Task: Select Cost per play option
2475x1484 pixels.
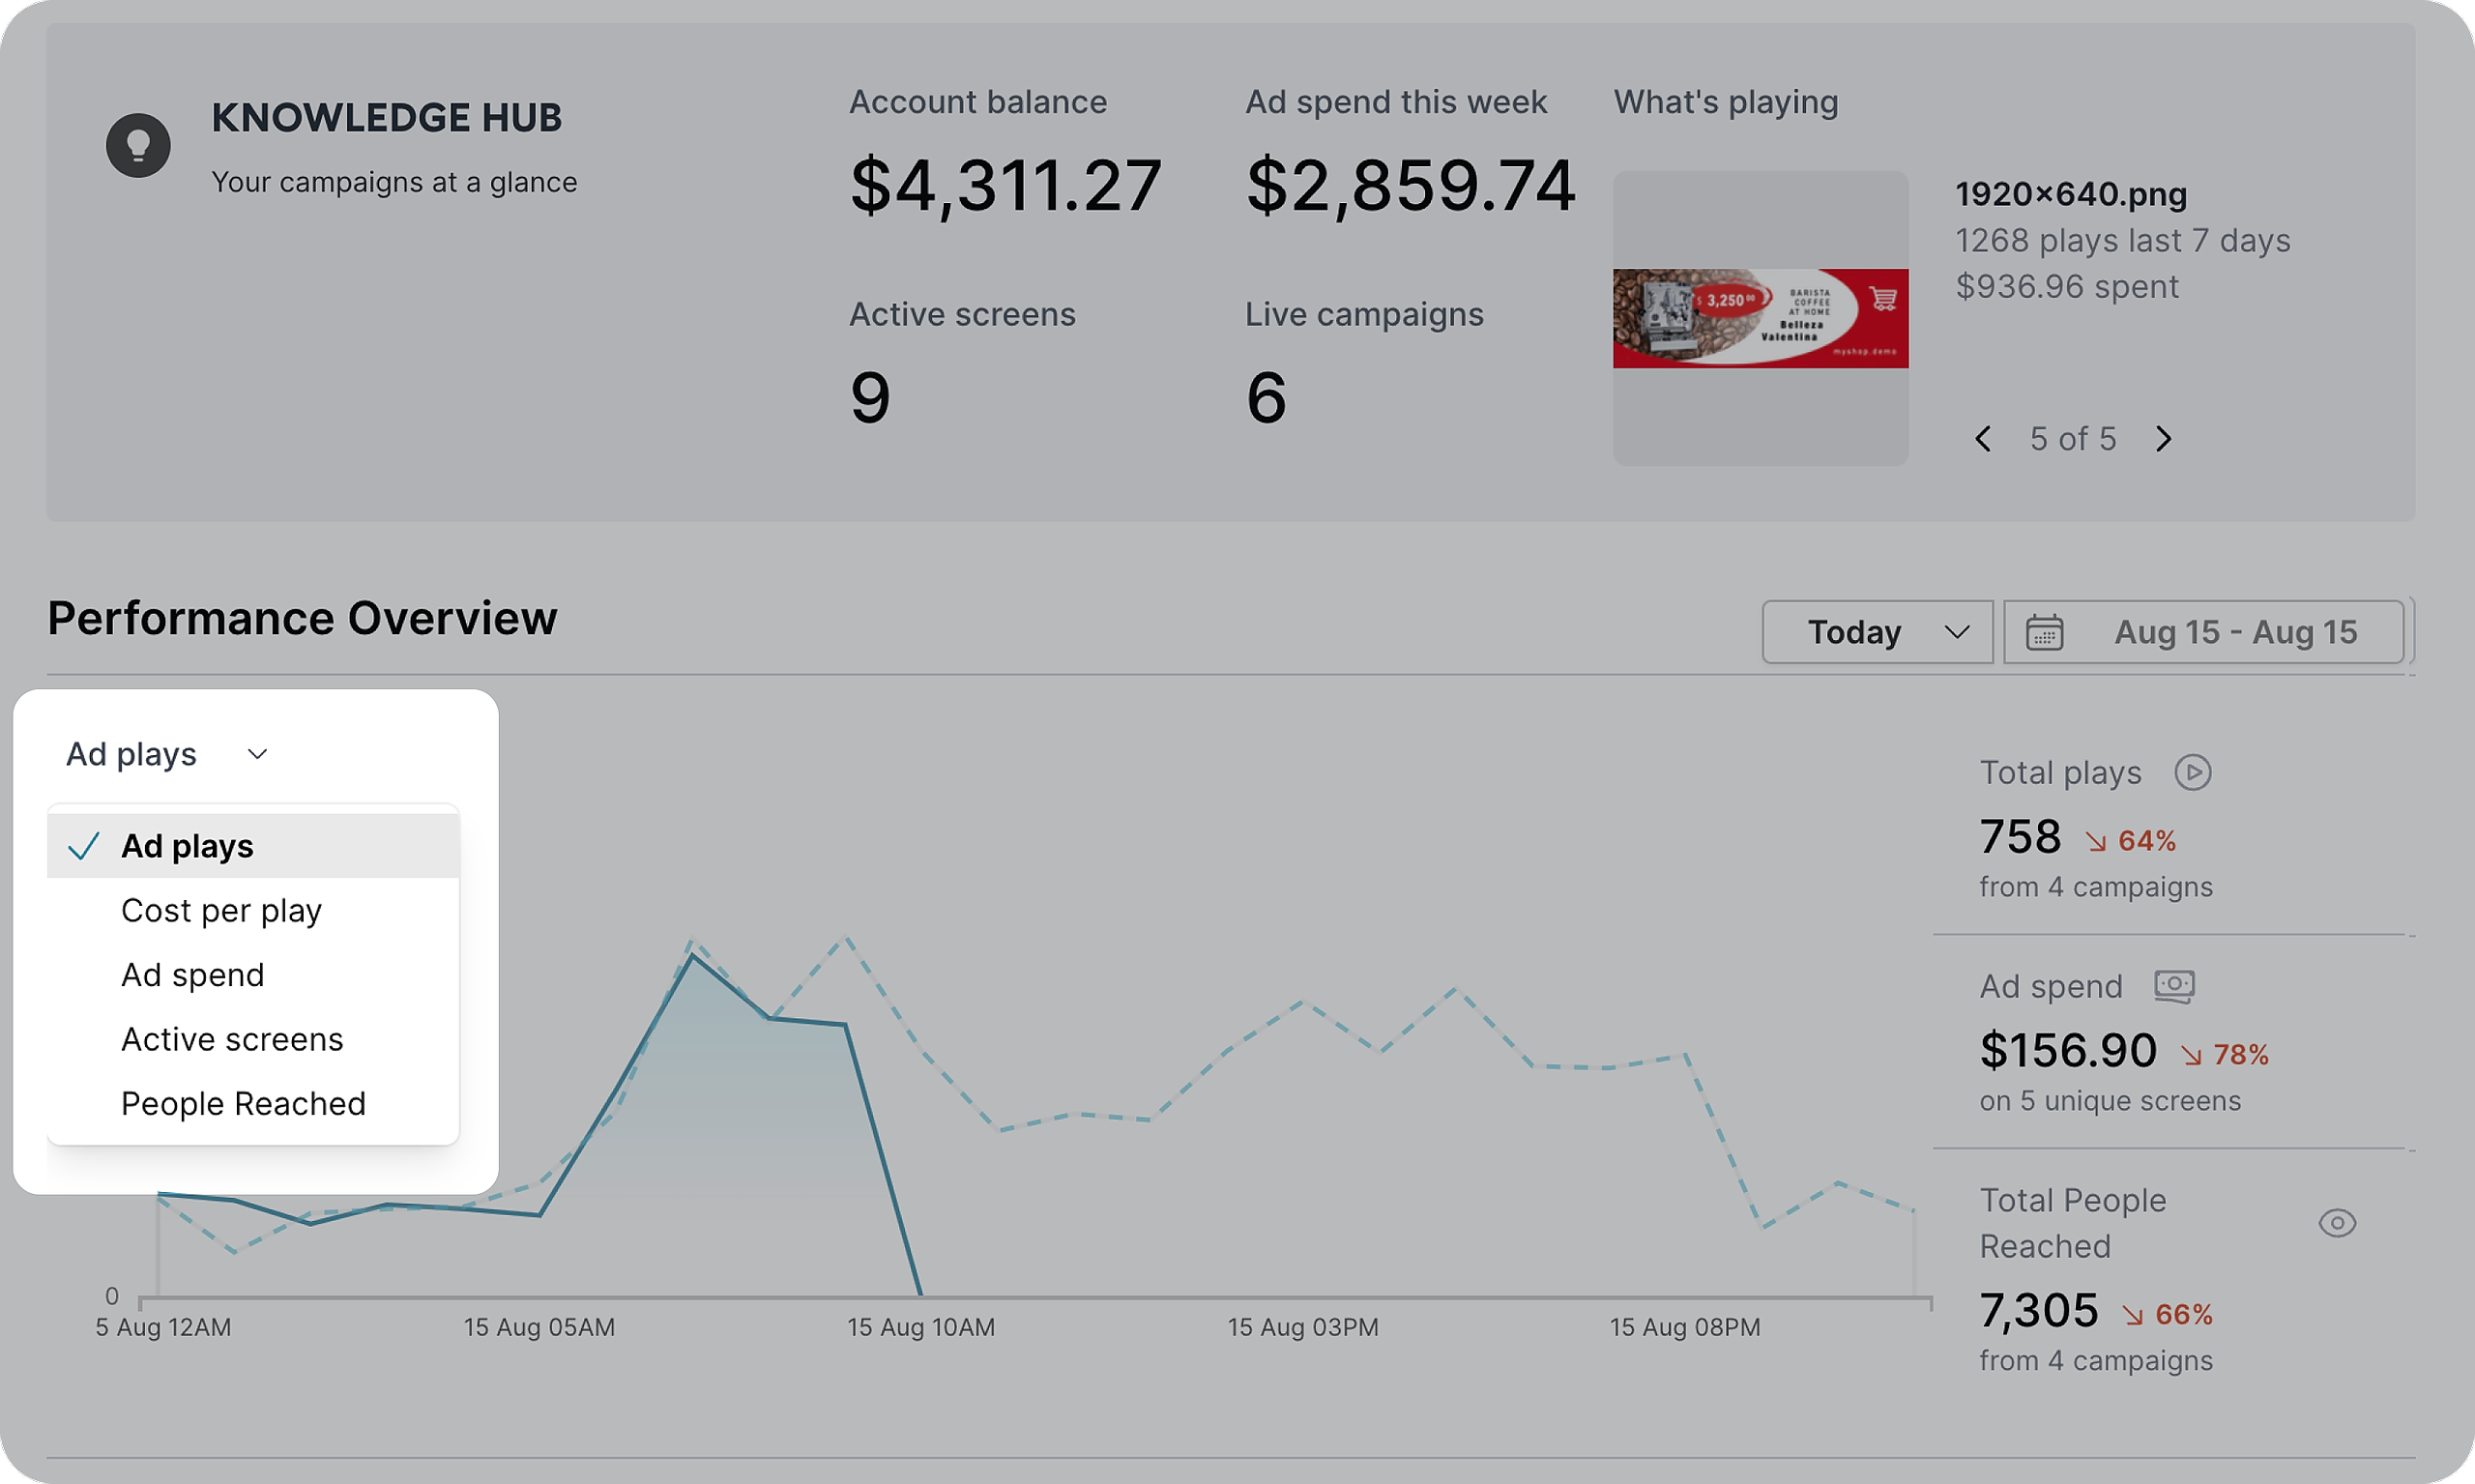Action: pyautogui.click(x=221, y=911)
